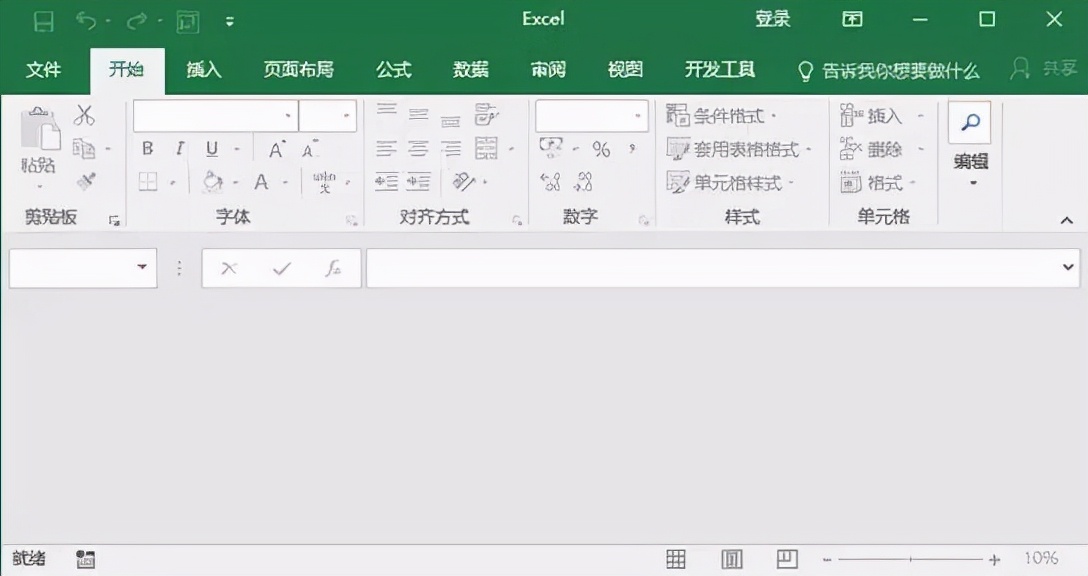Toggle Italic formatting
Viewport: 1088px width, 576px height.
click(x=180, y=149)
